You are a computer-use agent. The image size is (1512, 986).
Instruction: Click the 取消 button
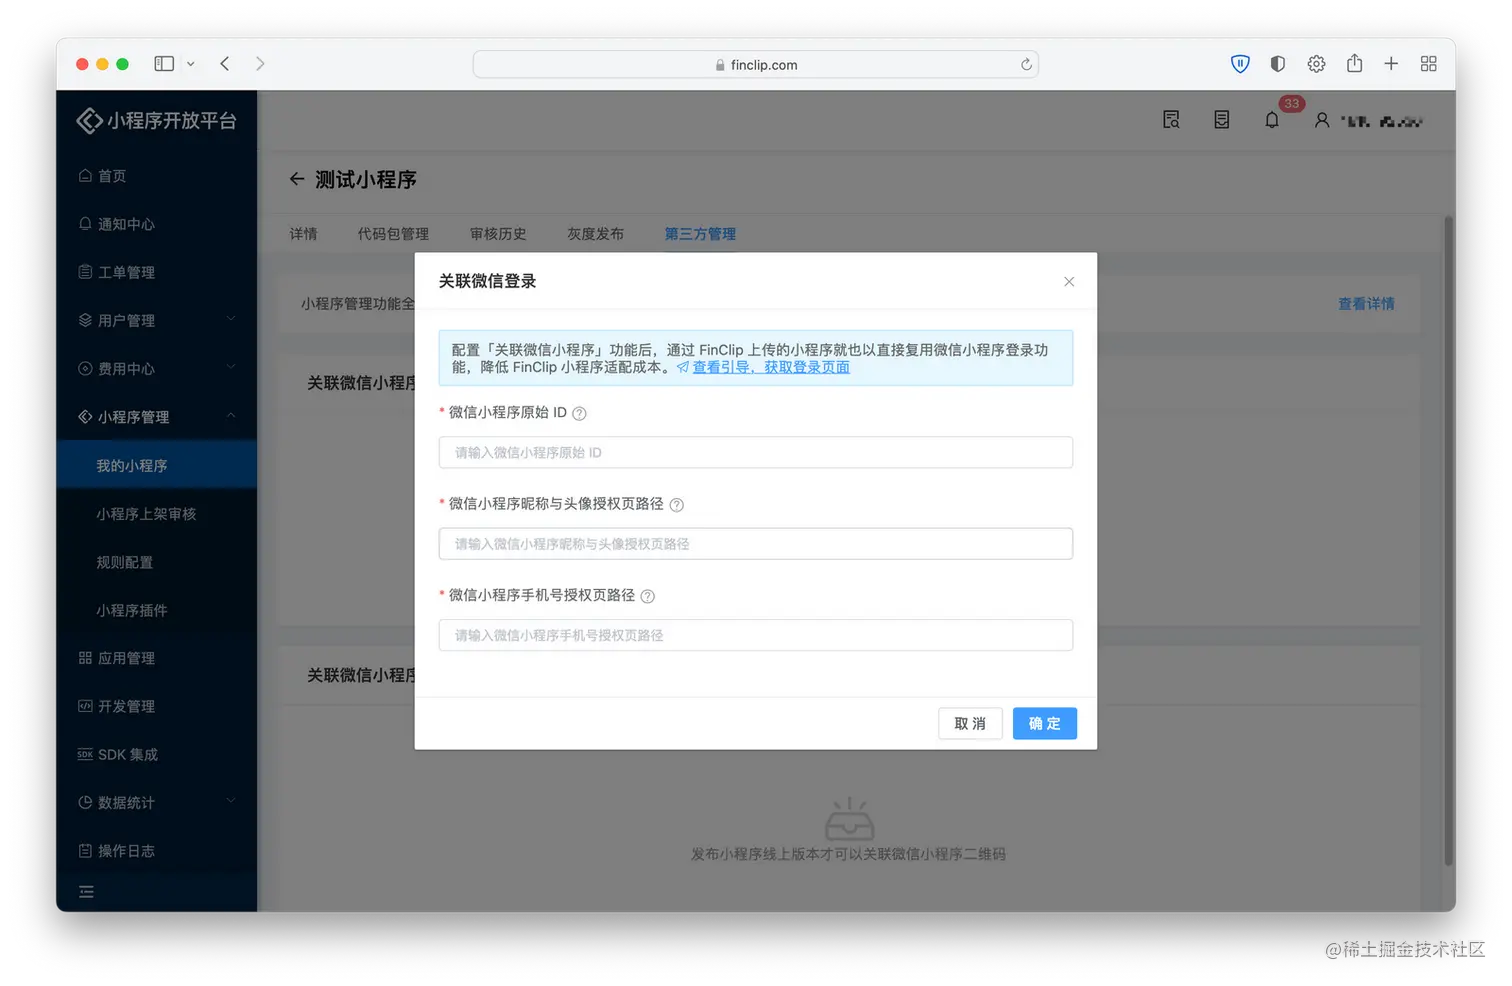pyautogui.click(x=970, y=724)
